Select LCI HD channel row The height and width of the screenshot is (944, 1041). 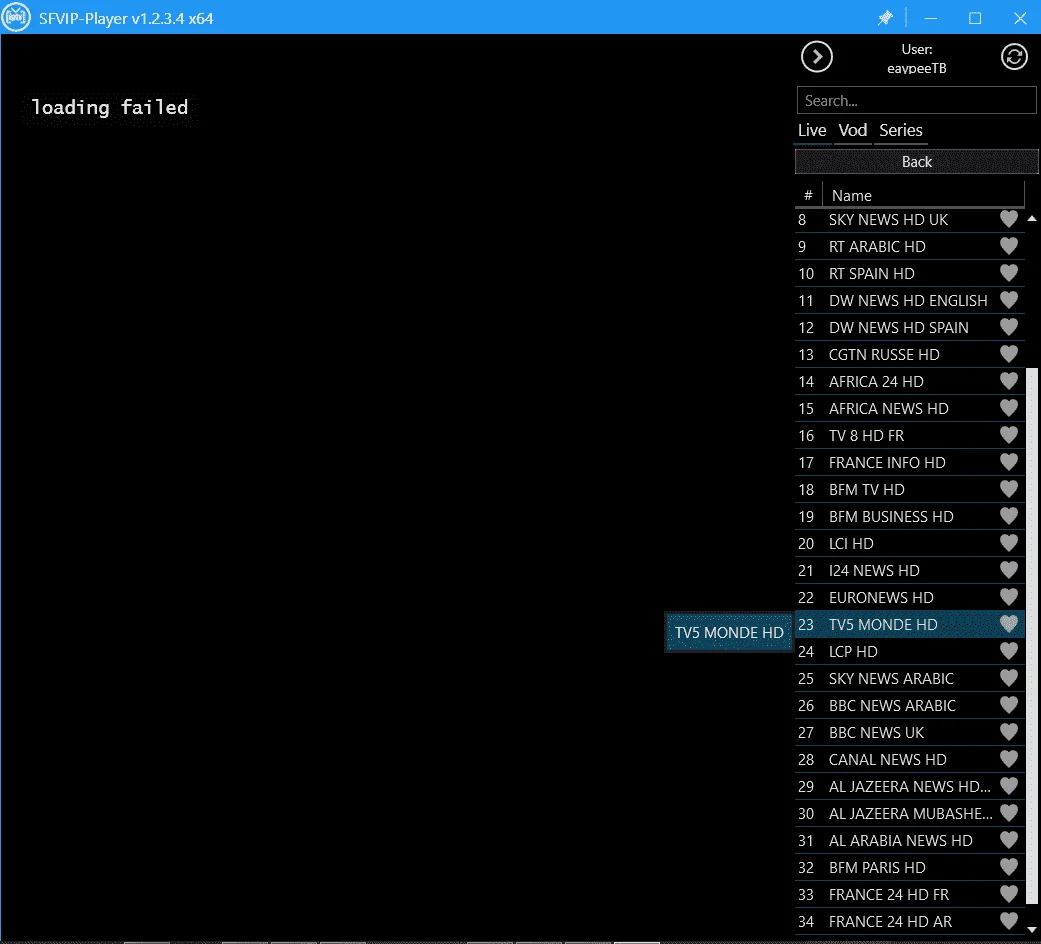pyautogui.click(x=910, y=544)
